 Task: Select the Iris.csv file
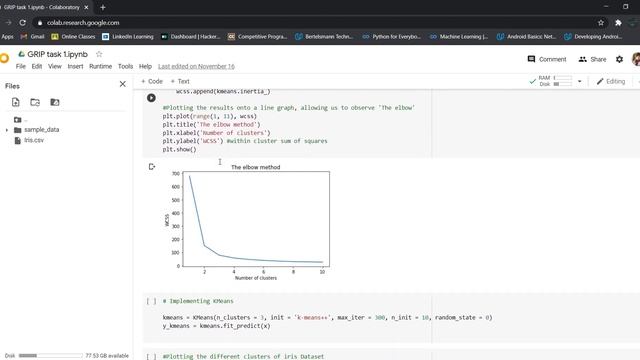click(x=29, y=140)
